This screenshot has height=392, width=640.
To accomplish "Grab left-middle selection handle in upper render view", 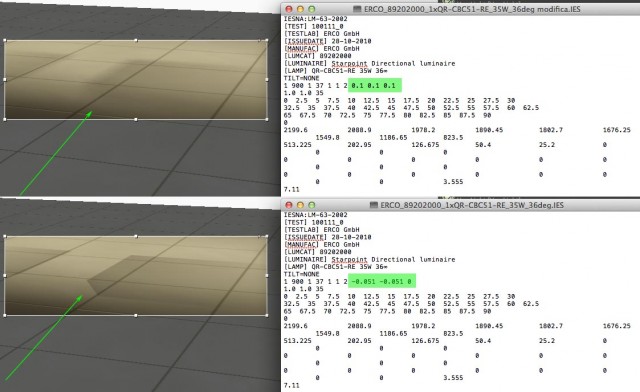I will [x=5, y=80].
